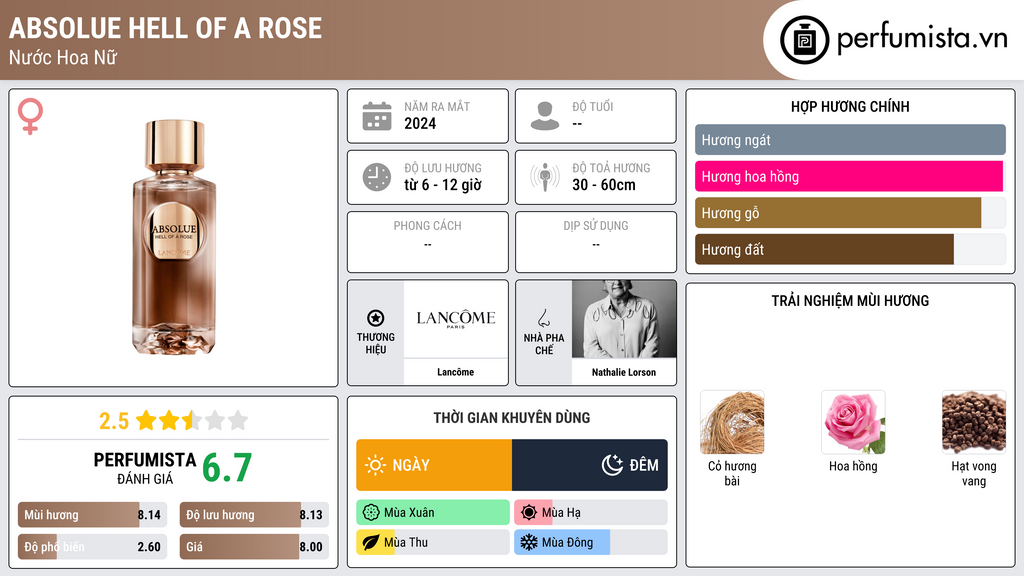
Task: Click the 2.5 rating number
Action: point(114,421)
